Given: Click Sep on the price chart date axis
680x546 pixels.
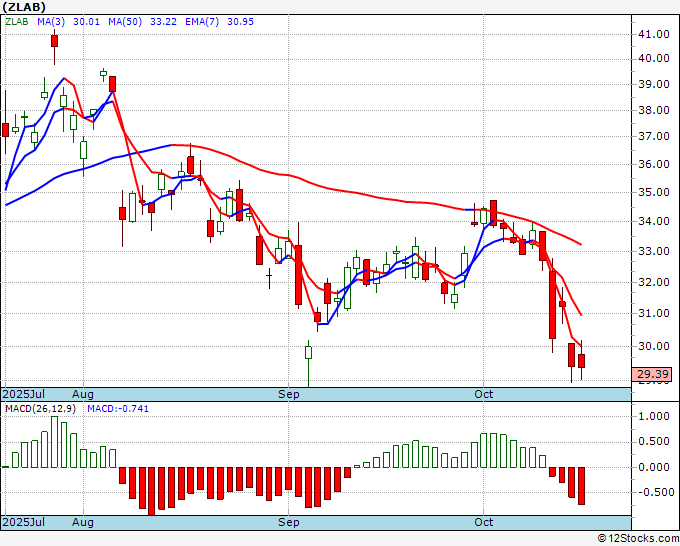Looking at the screenshot, I should coord(289,394).
